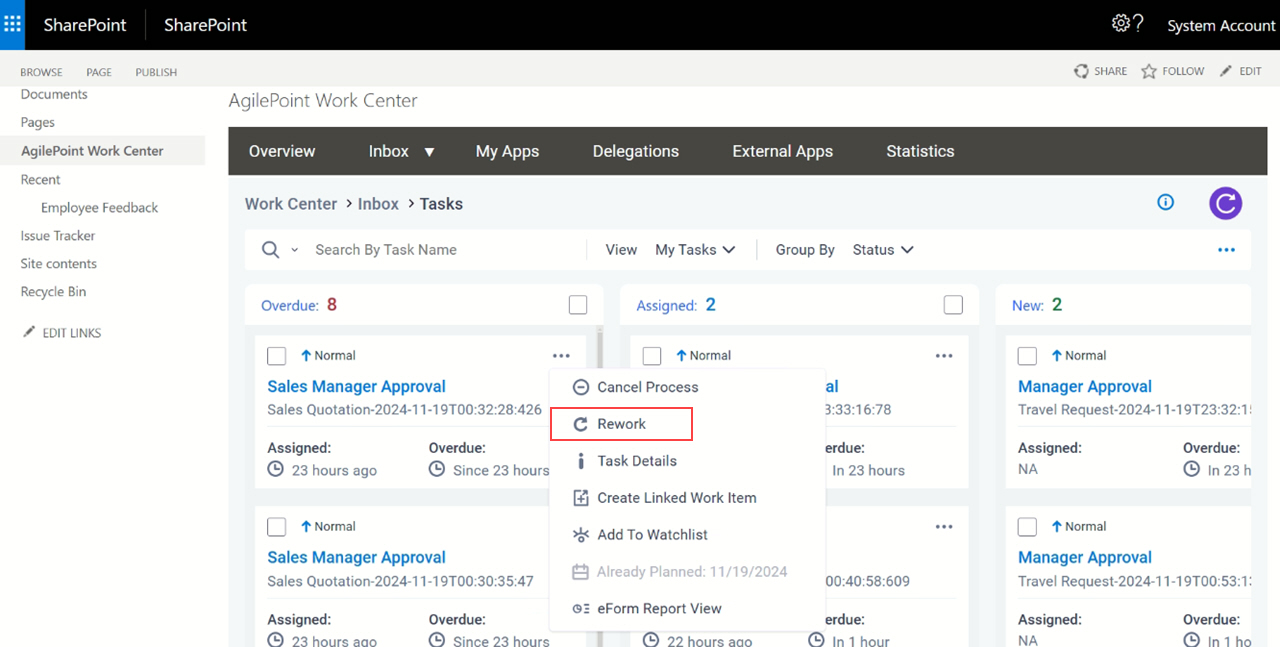Open the second Sales Manager Approval task link
The height and width of the screenshot is (647, 1280).
coord(357,557)
